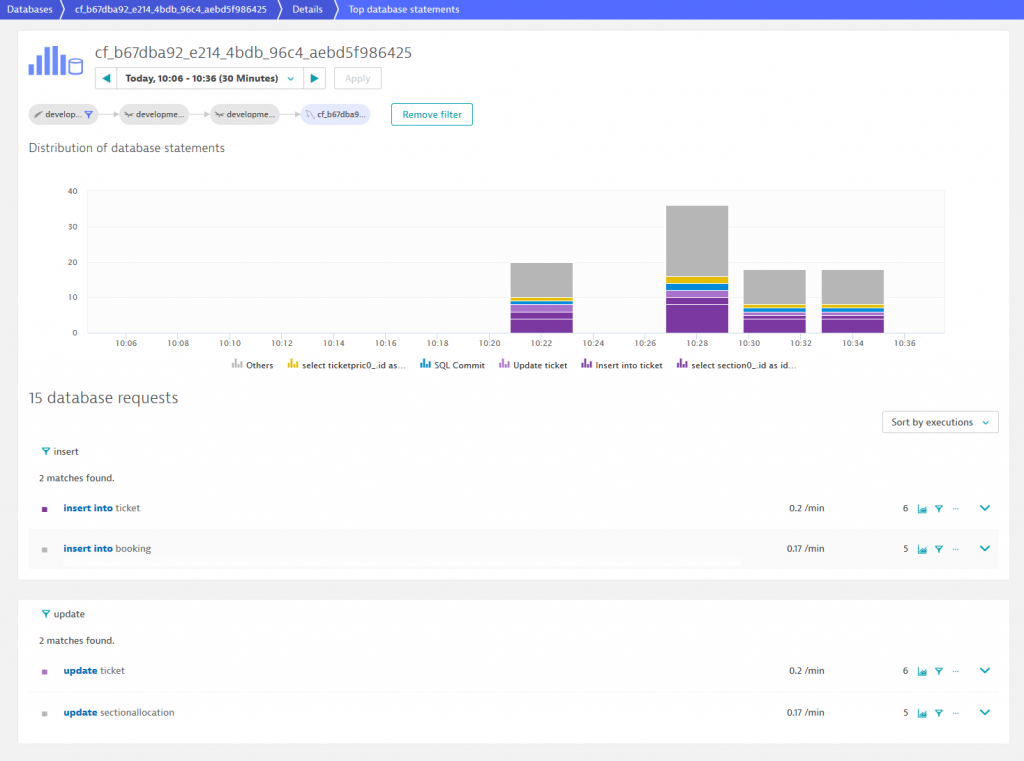Open the Sort by executions dropdown

[940, 422]
